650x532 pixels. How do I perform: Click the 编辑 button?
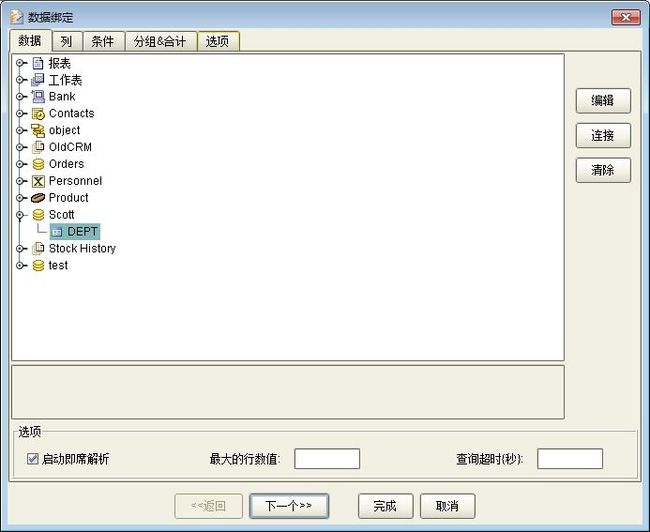(x=603, y=101)
